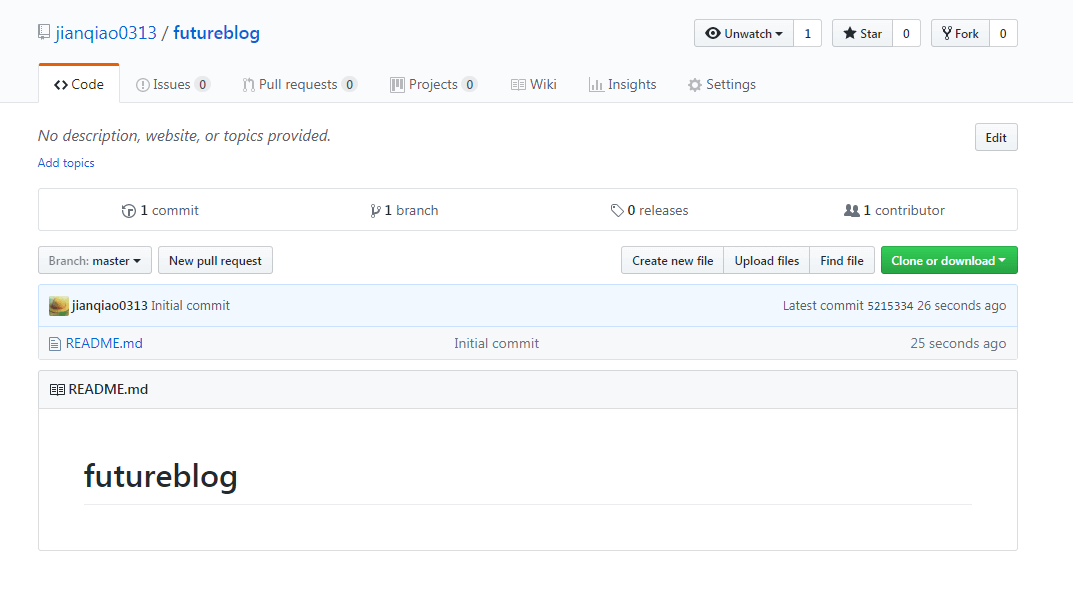Open the README.md file link
Screen dimensions: 1073x611
tap(104, 343)
